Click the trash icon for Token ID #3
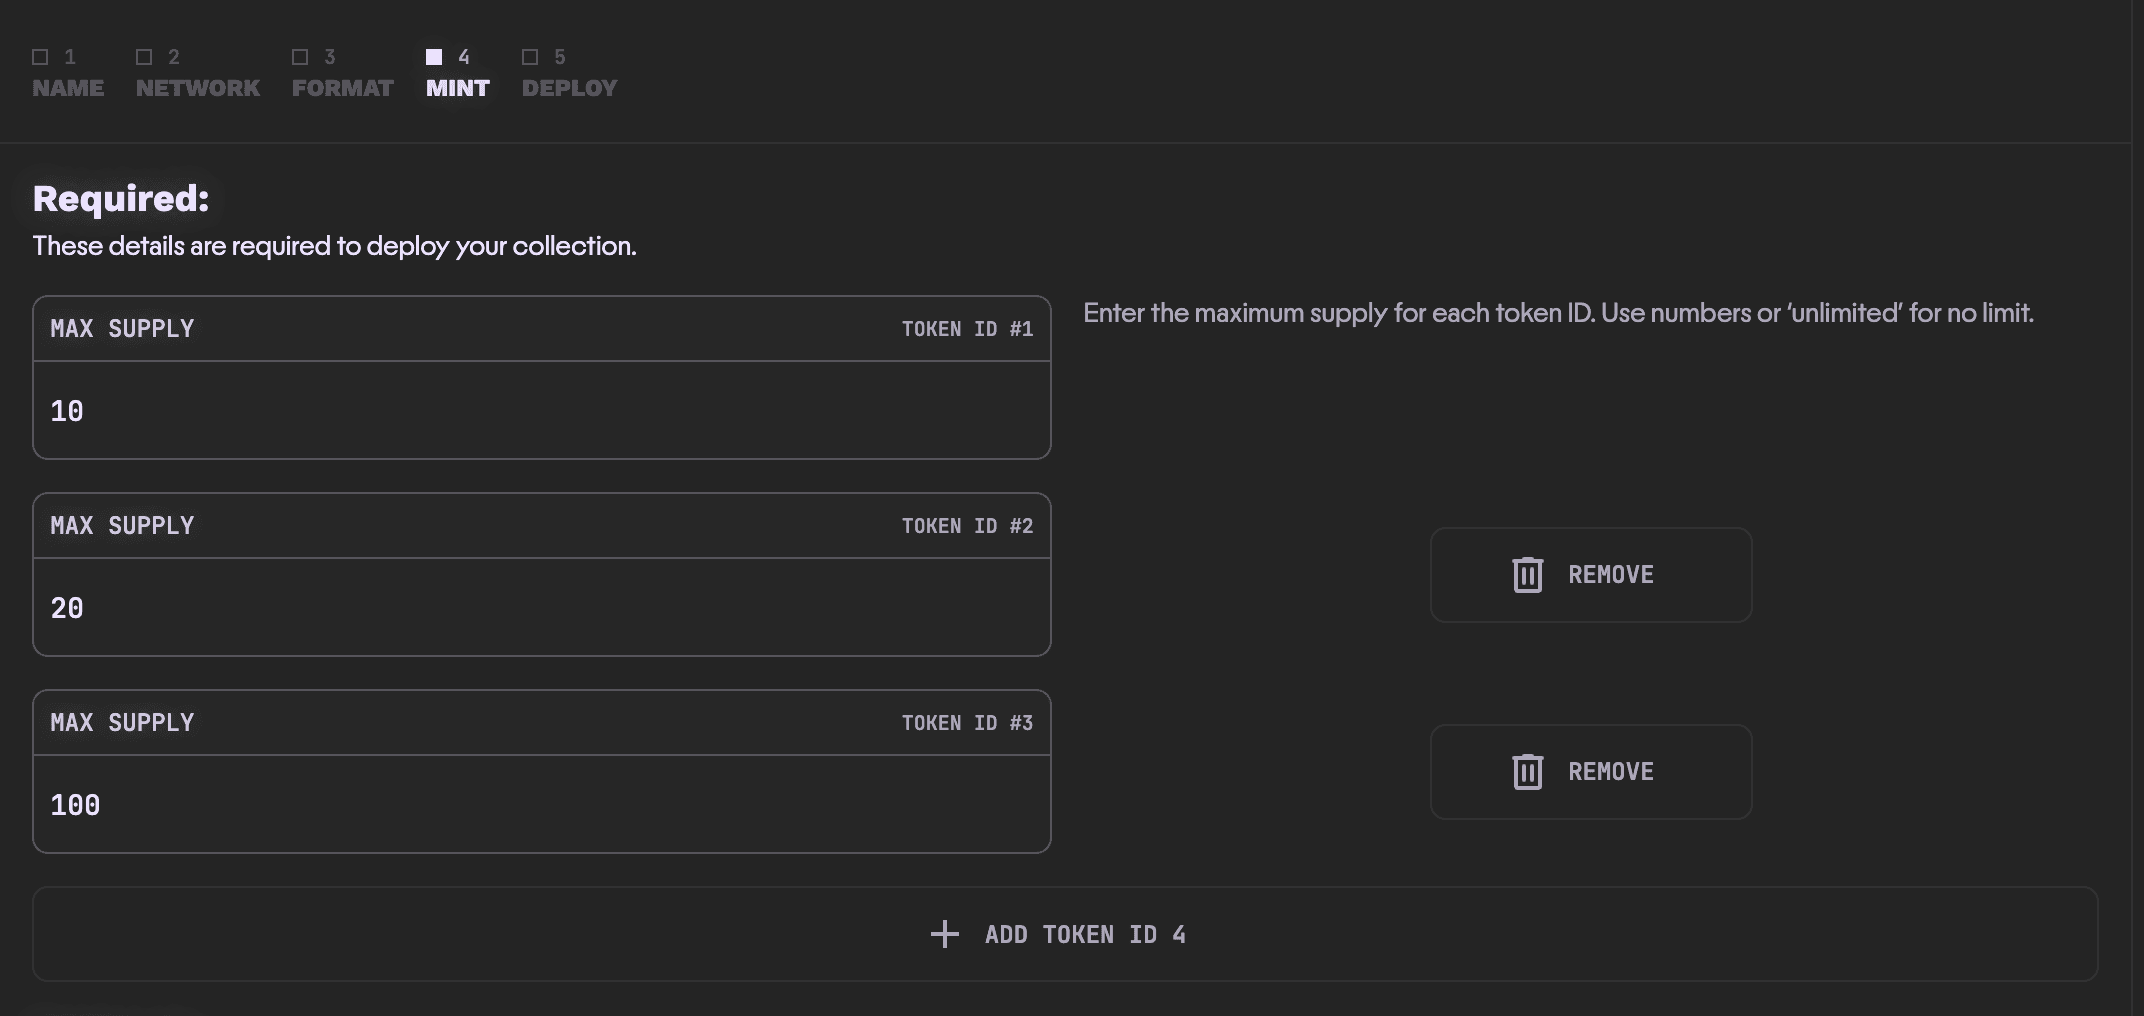The width and height of the screenshot is (2144, 1016). coord(1527,772)
